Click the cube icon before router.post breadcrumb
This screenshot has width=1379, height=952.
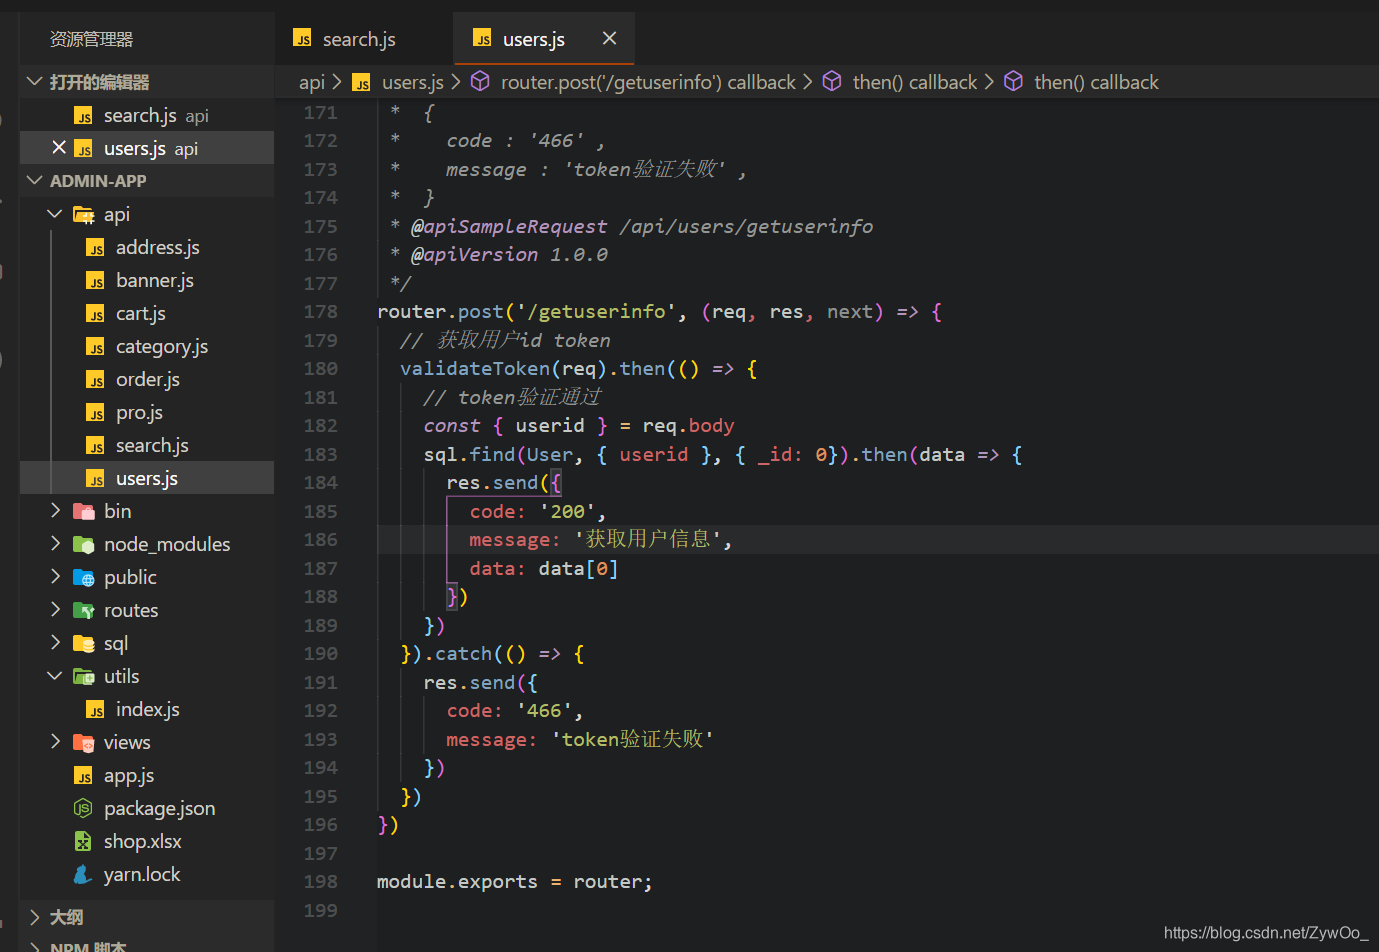pyautogui.click(x=480, y=81)
